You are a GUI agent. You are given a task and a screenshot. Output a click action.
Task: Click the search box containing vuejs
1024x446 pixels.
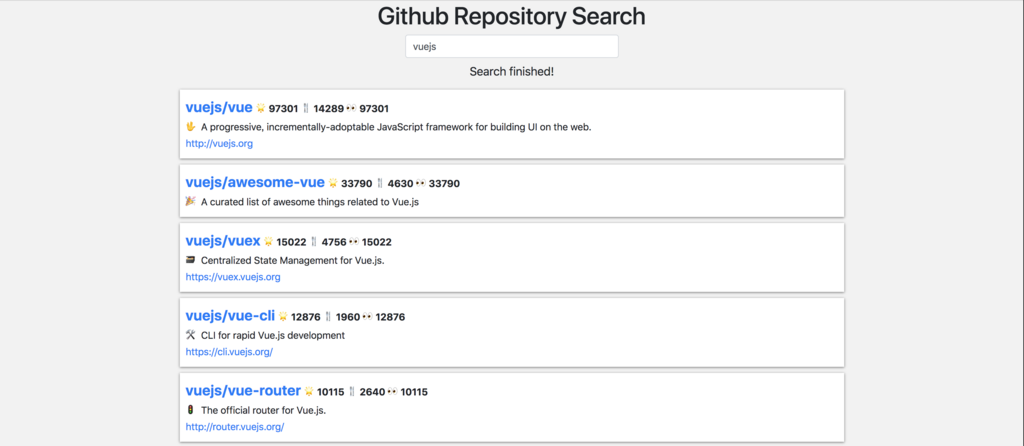pyautogui.click(x=511, y=46)
